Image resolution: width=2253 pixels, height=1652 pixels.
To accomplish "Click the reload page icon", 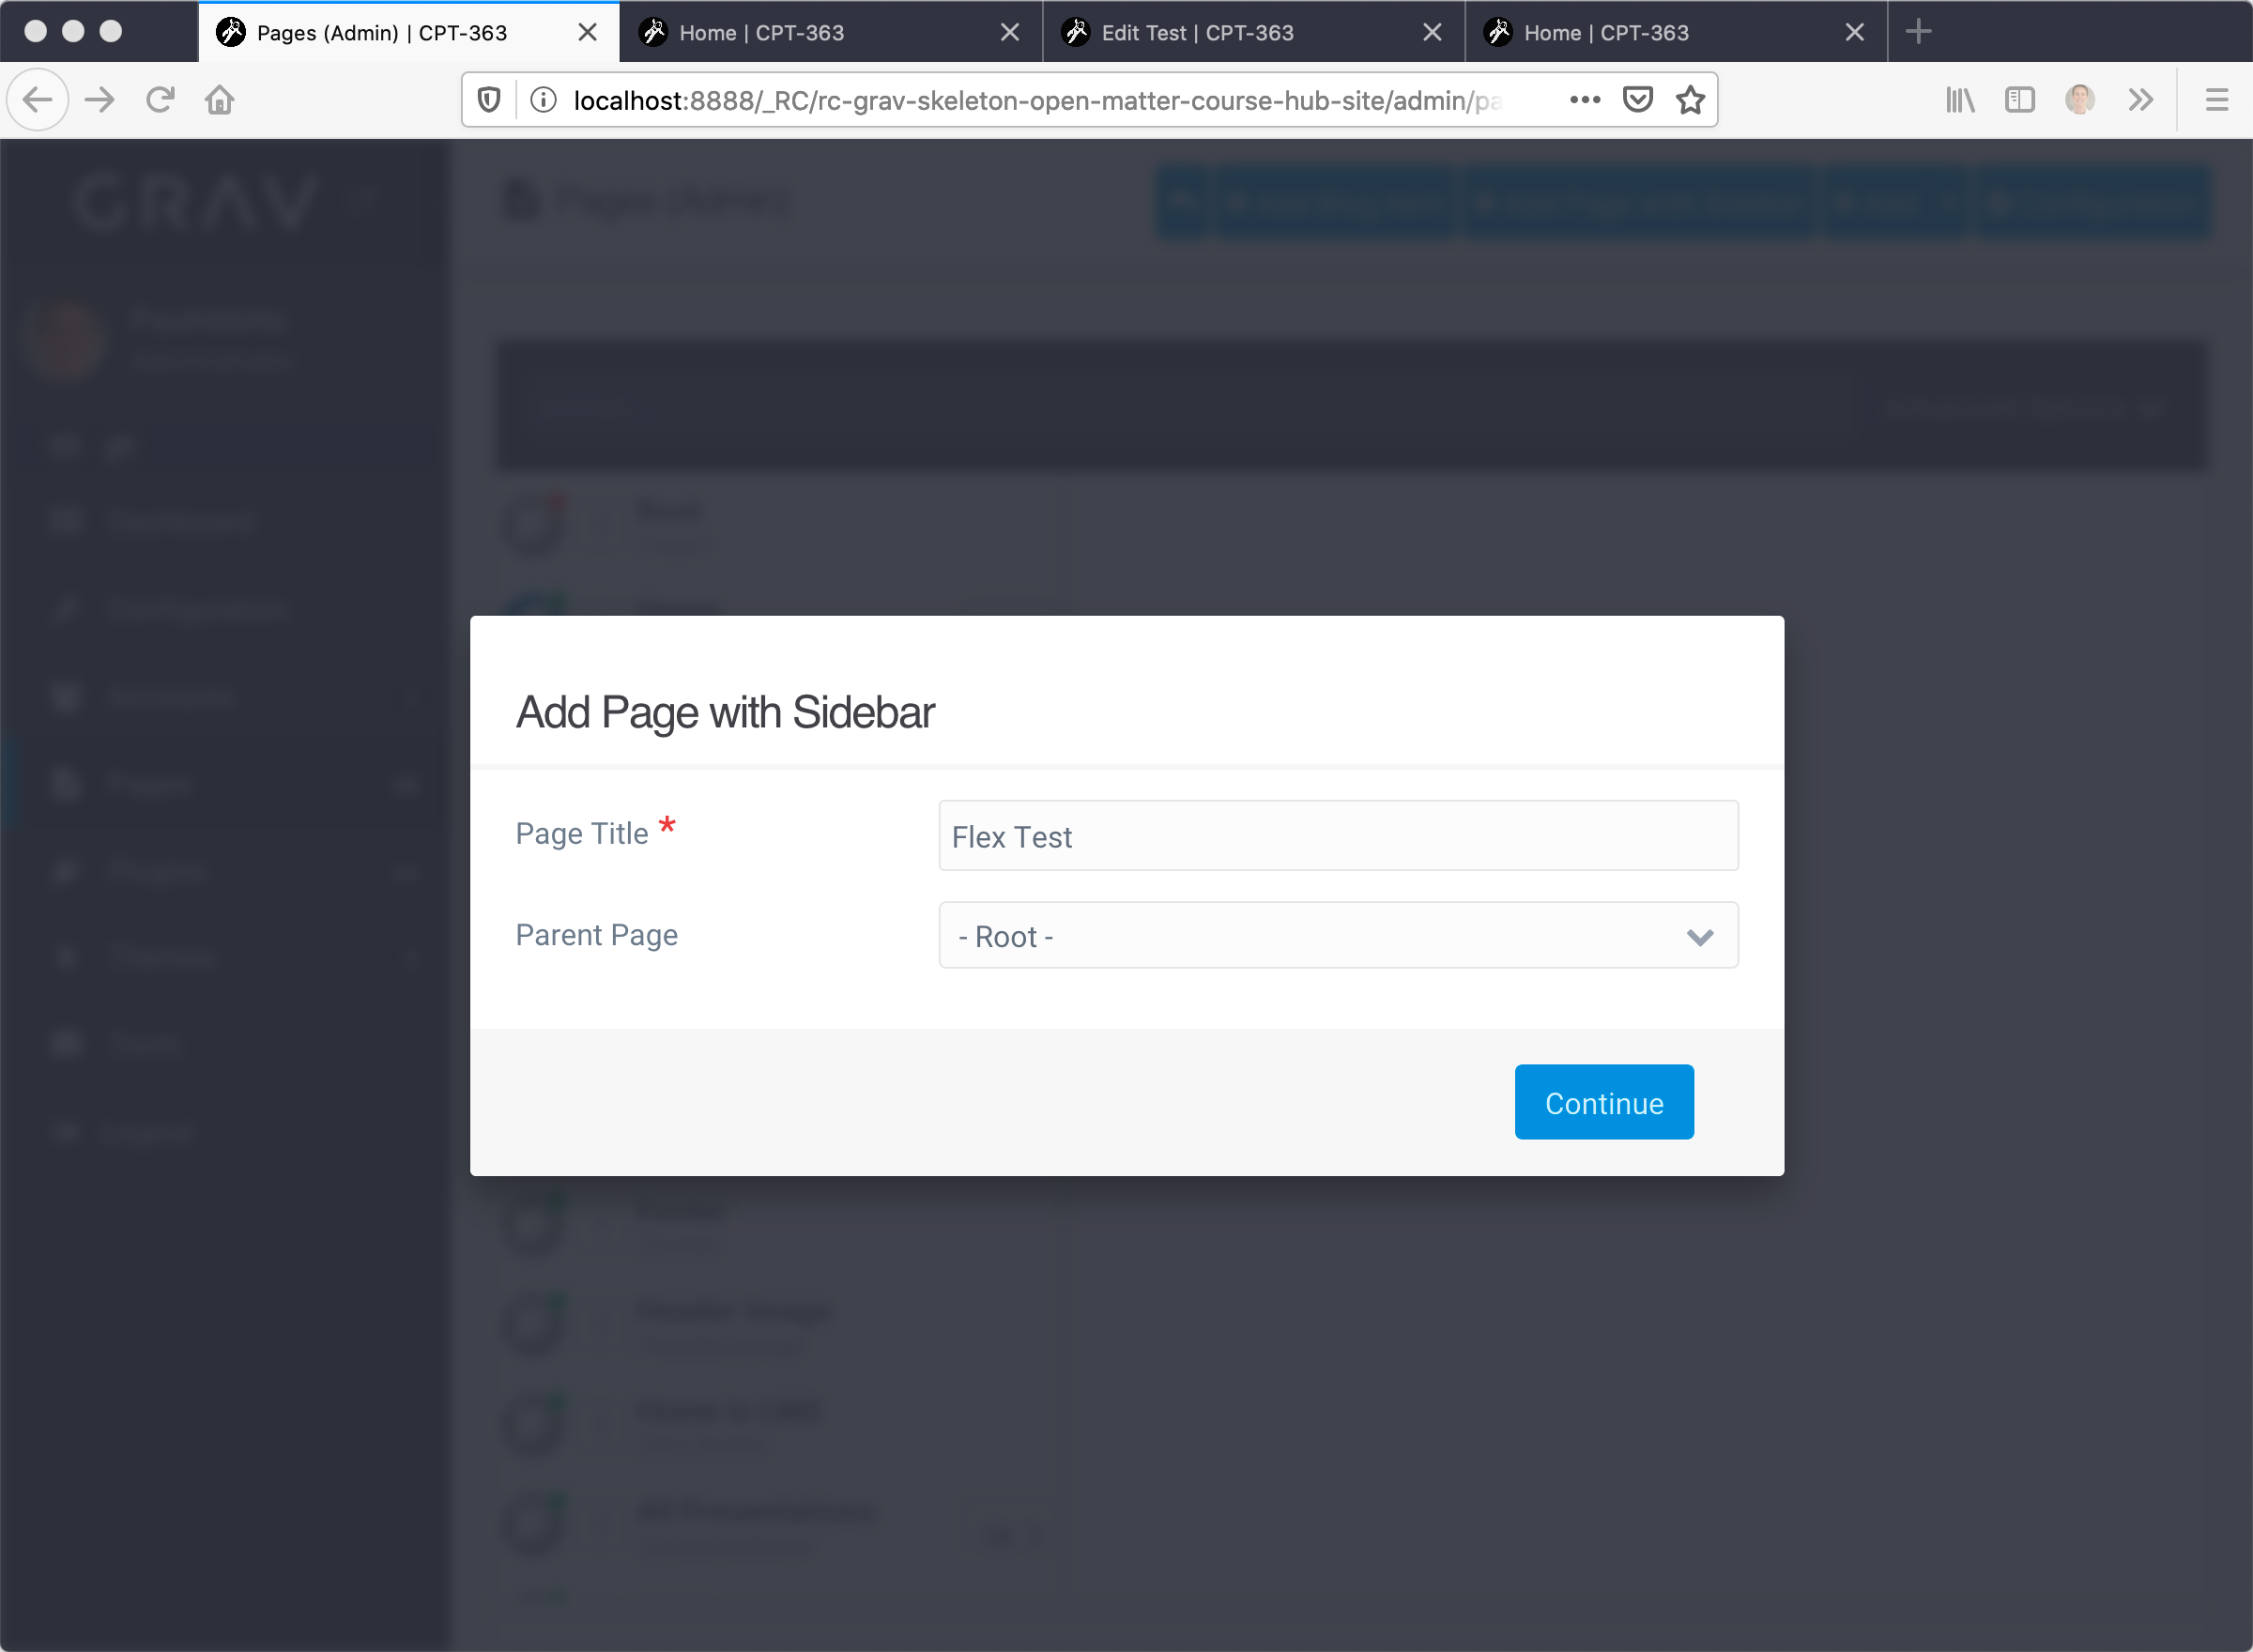I will point(160,99).
